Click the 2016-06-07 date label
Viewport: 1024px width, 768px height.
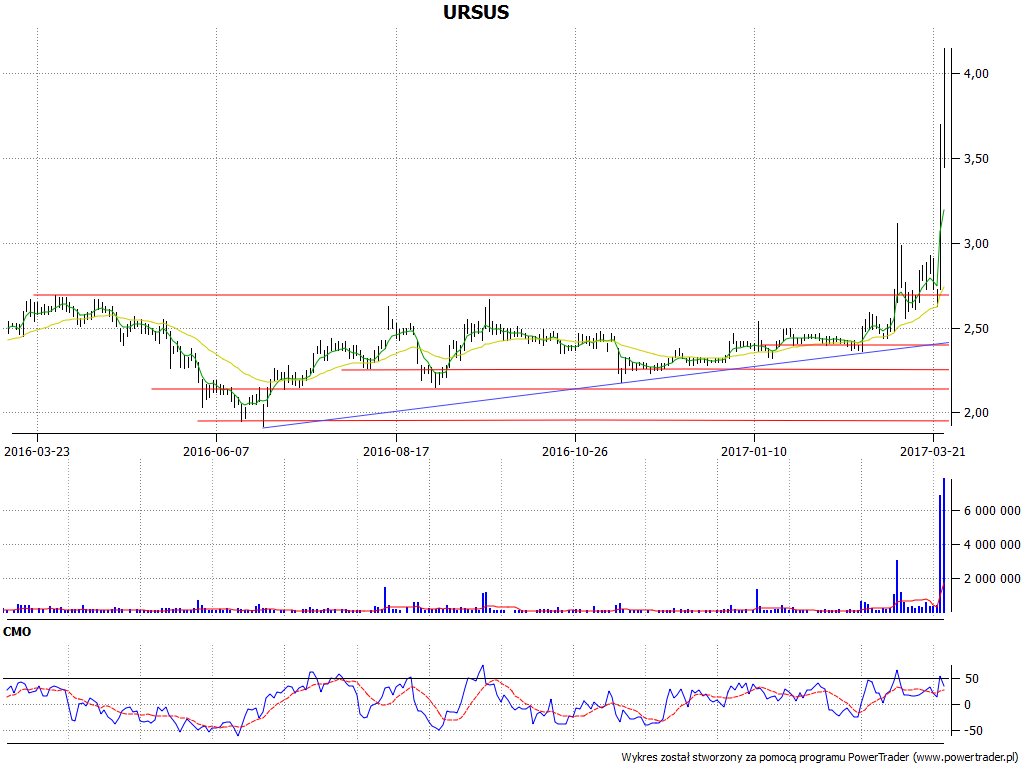(x=216, y=451)
